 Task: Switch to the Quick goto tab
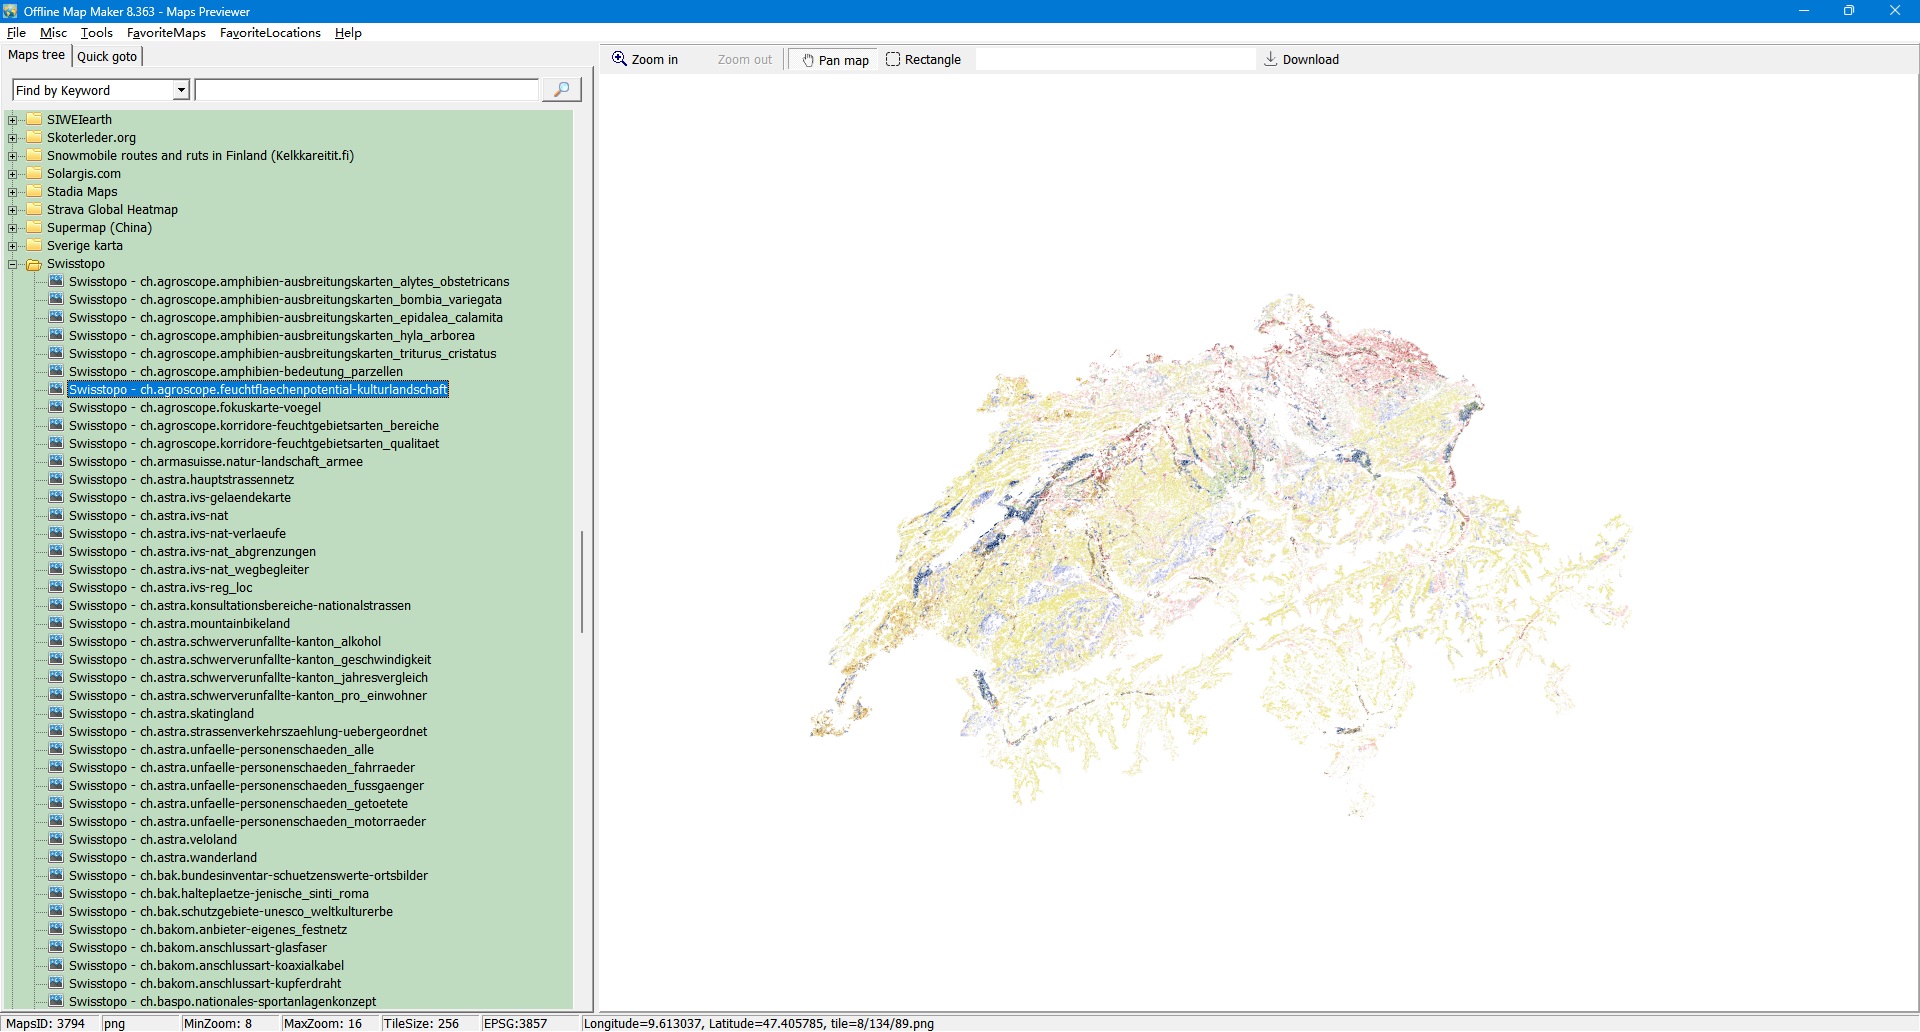click(107, 57)
